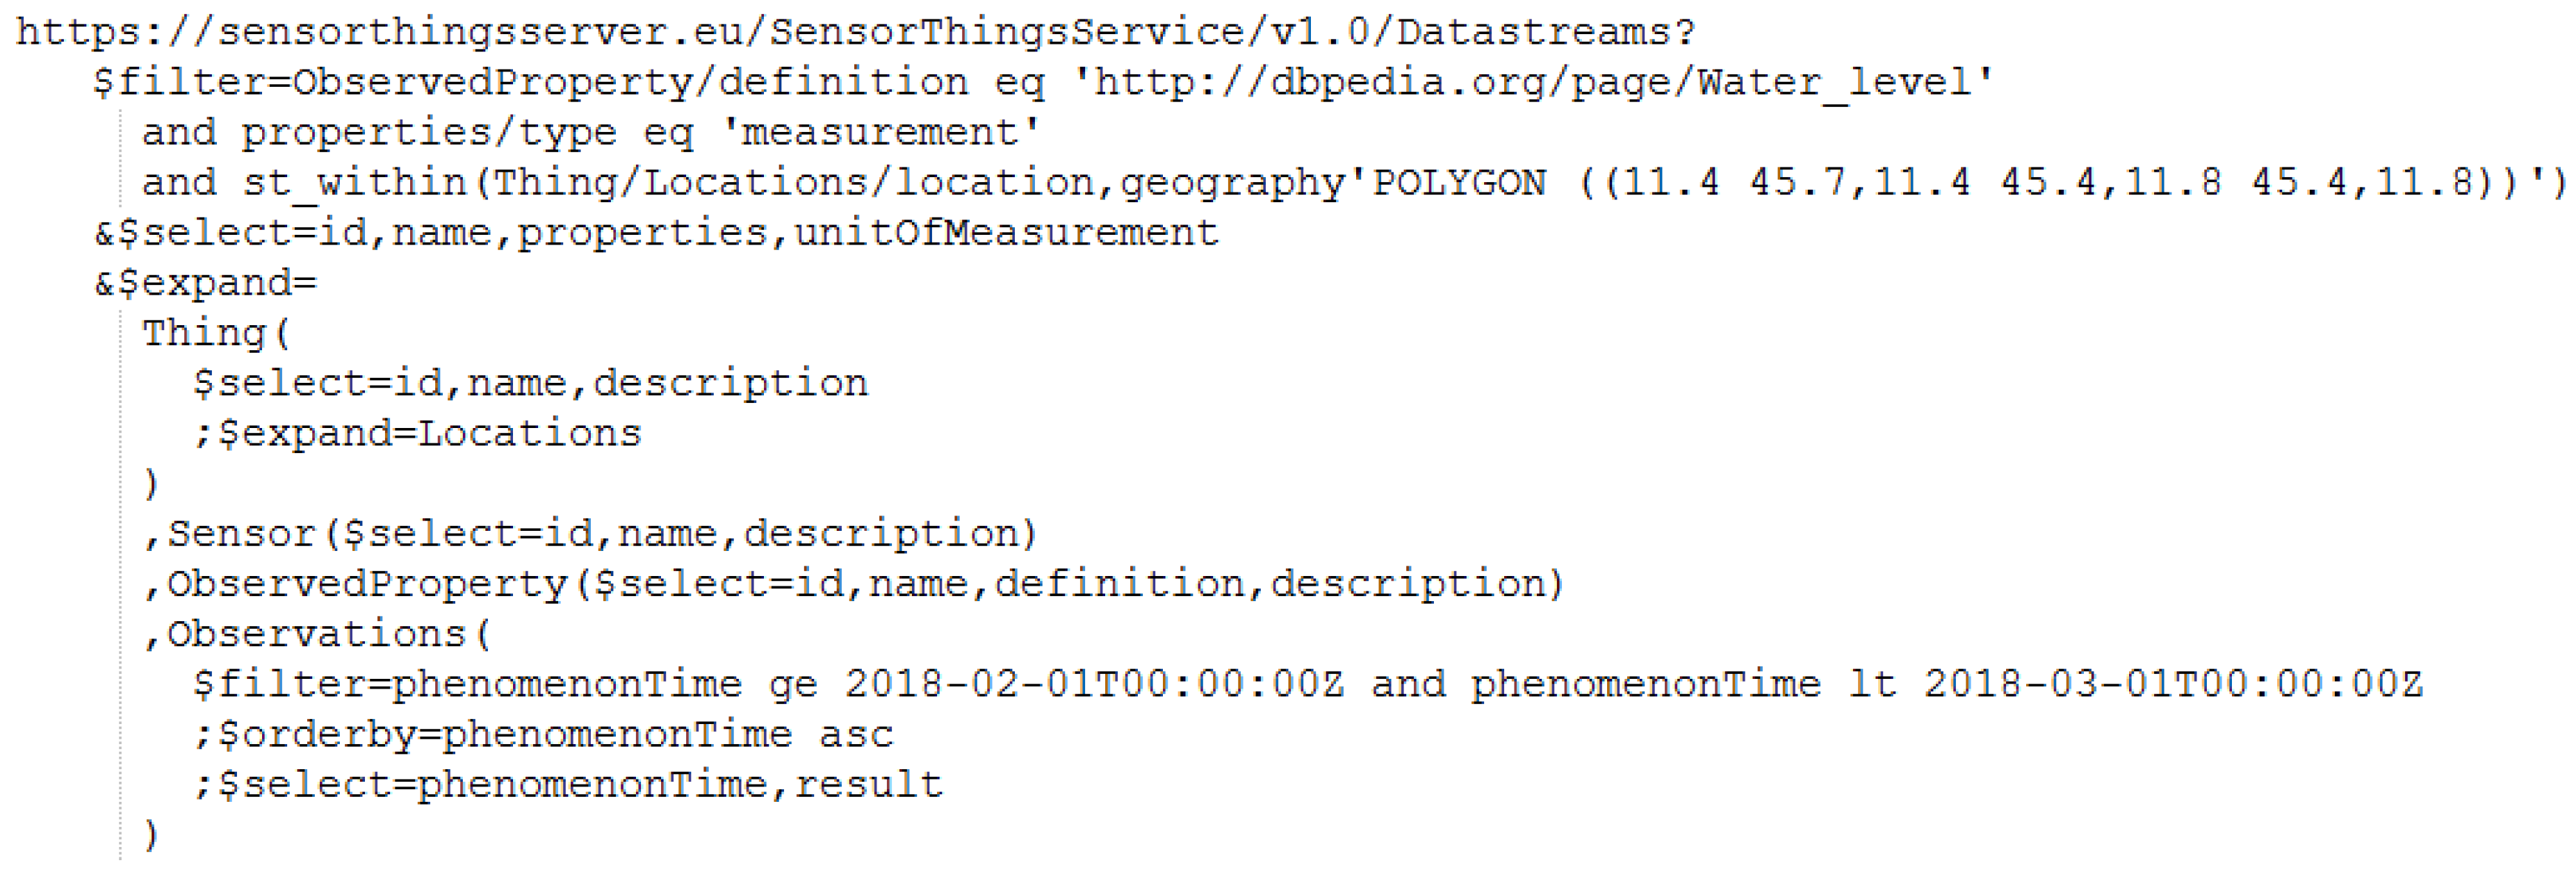Click the sensorthingsserver.eu Datastreams URL line
This screenshot has height=872, width=2576.
[x=855, y=32]
